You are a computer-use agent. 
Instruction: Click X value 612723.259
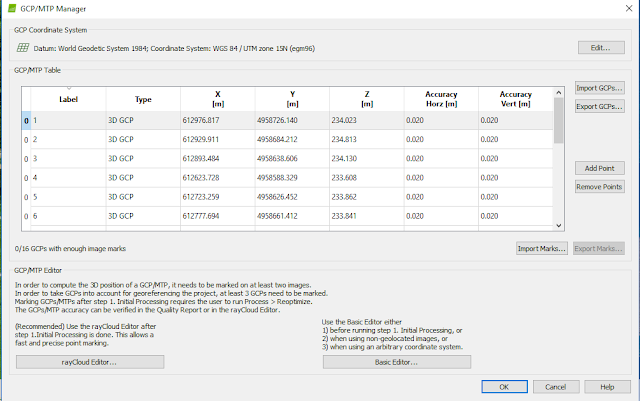201,197
